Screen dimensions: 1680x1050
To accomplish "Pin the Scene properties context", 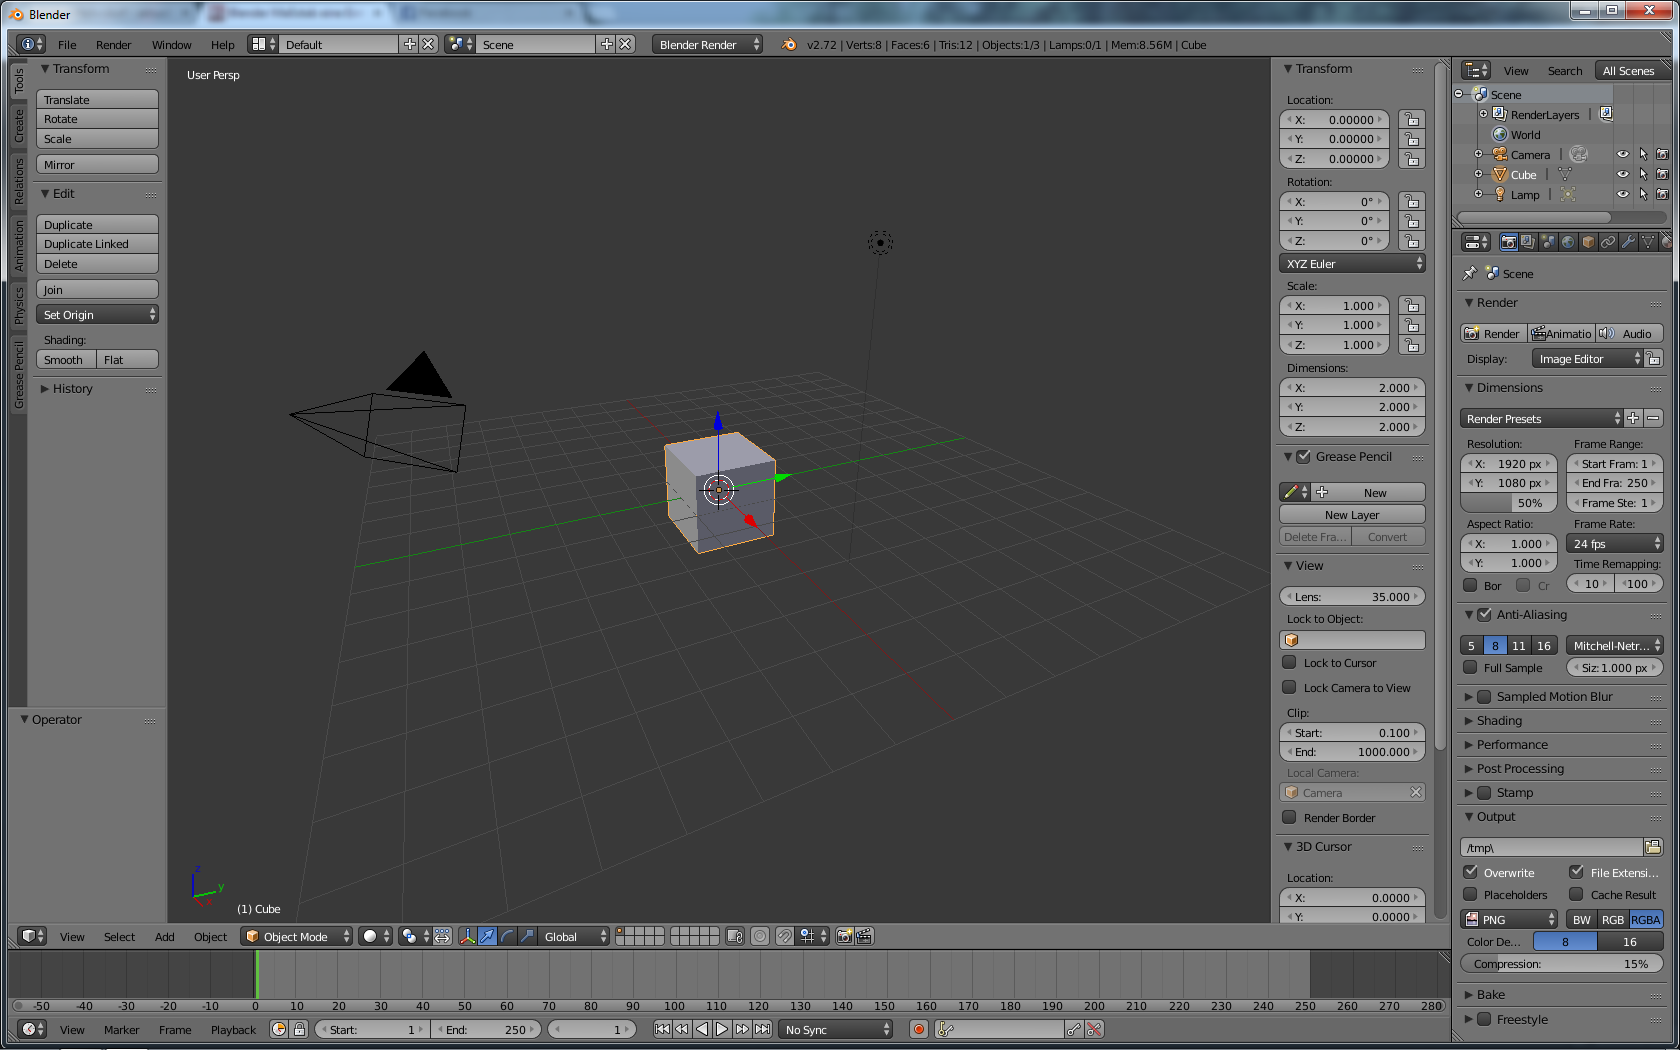I will 1470,273.
